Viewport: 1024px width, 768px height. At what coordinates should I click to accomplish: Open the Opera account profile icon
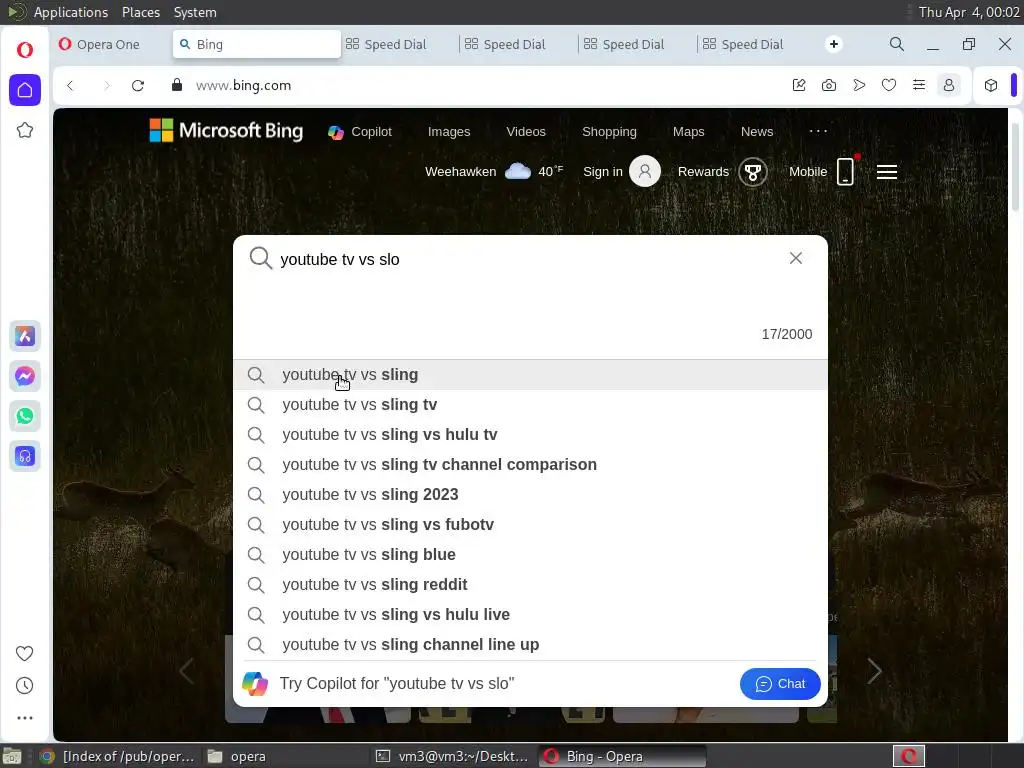tap(949, 85)
